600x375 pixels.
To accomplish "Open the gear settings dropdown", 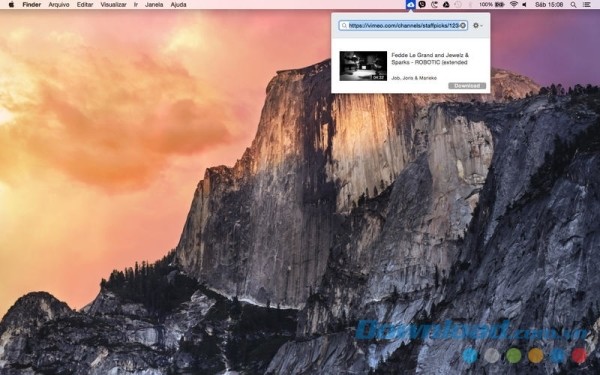I will (x=478, y=26).
